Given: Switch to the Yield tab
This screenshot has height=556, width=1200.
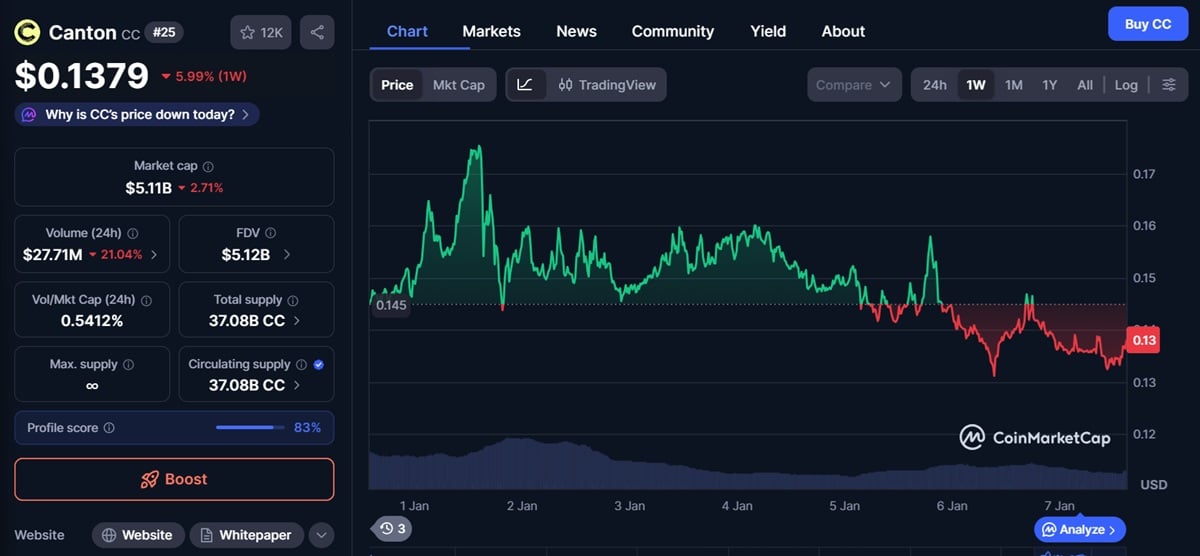Looking at the screenshot, I should point(768,31).
